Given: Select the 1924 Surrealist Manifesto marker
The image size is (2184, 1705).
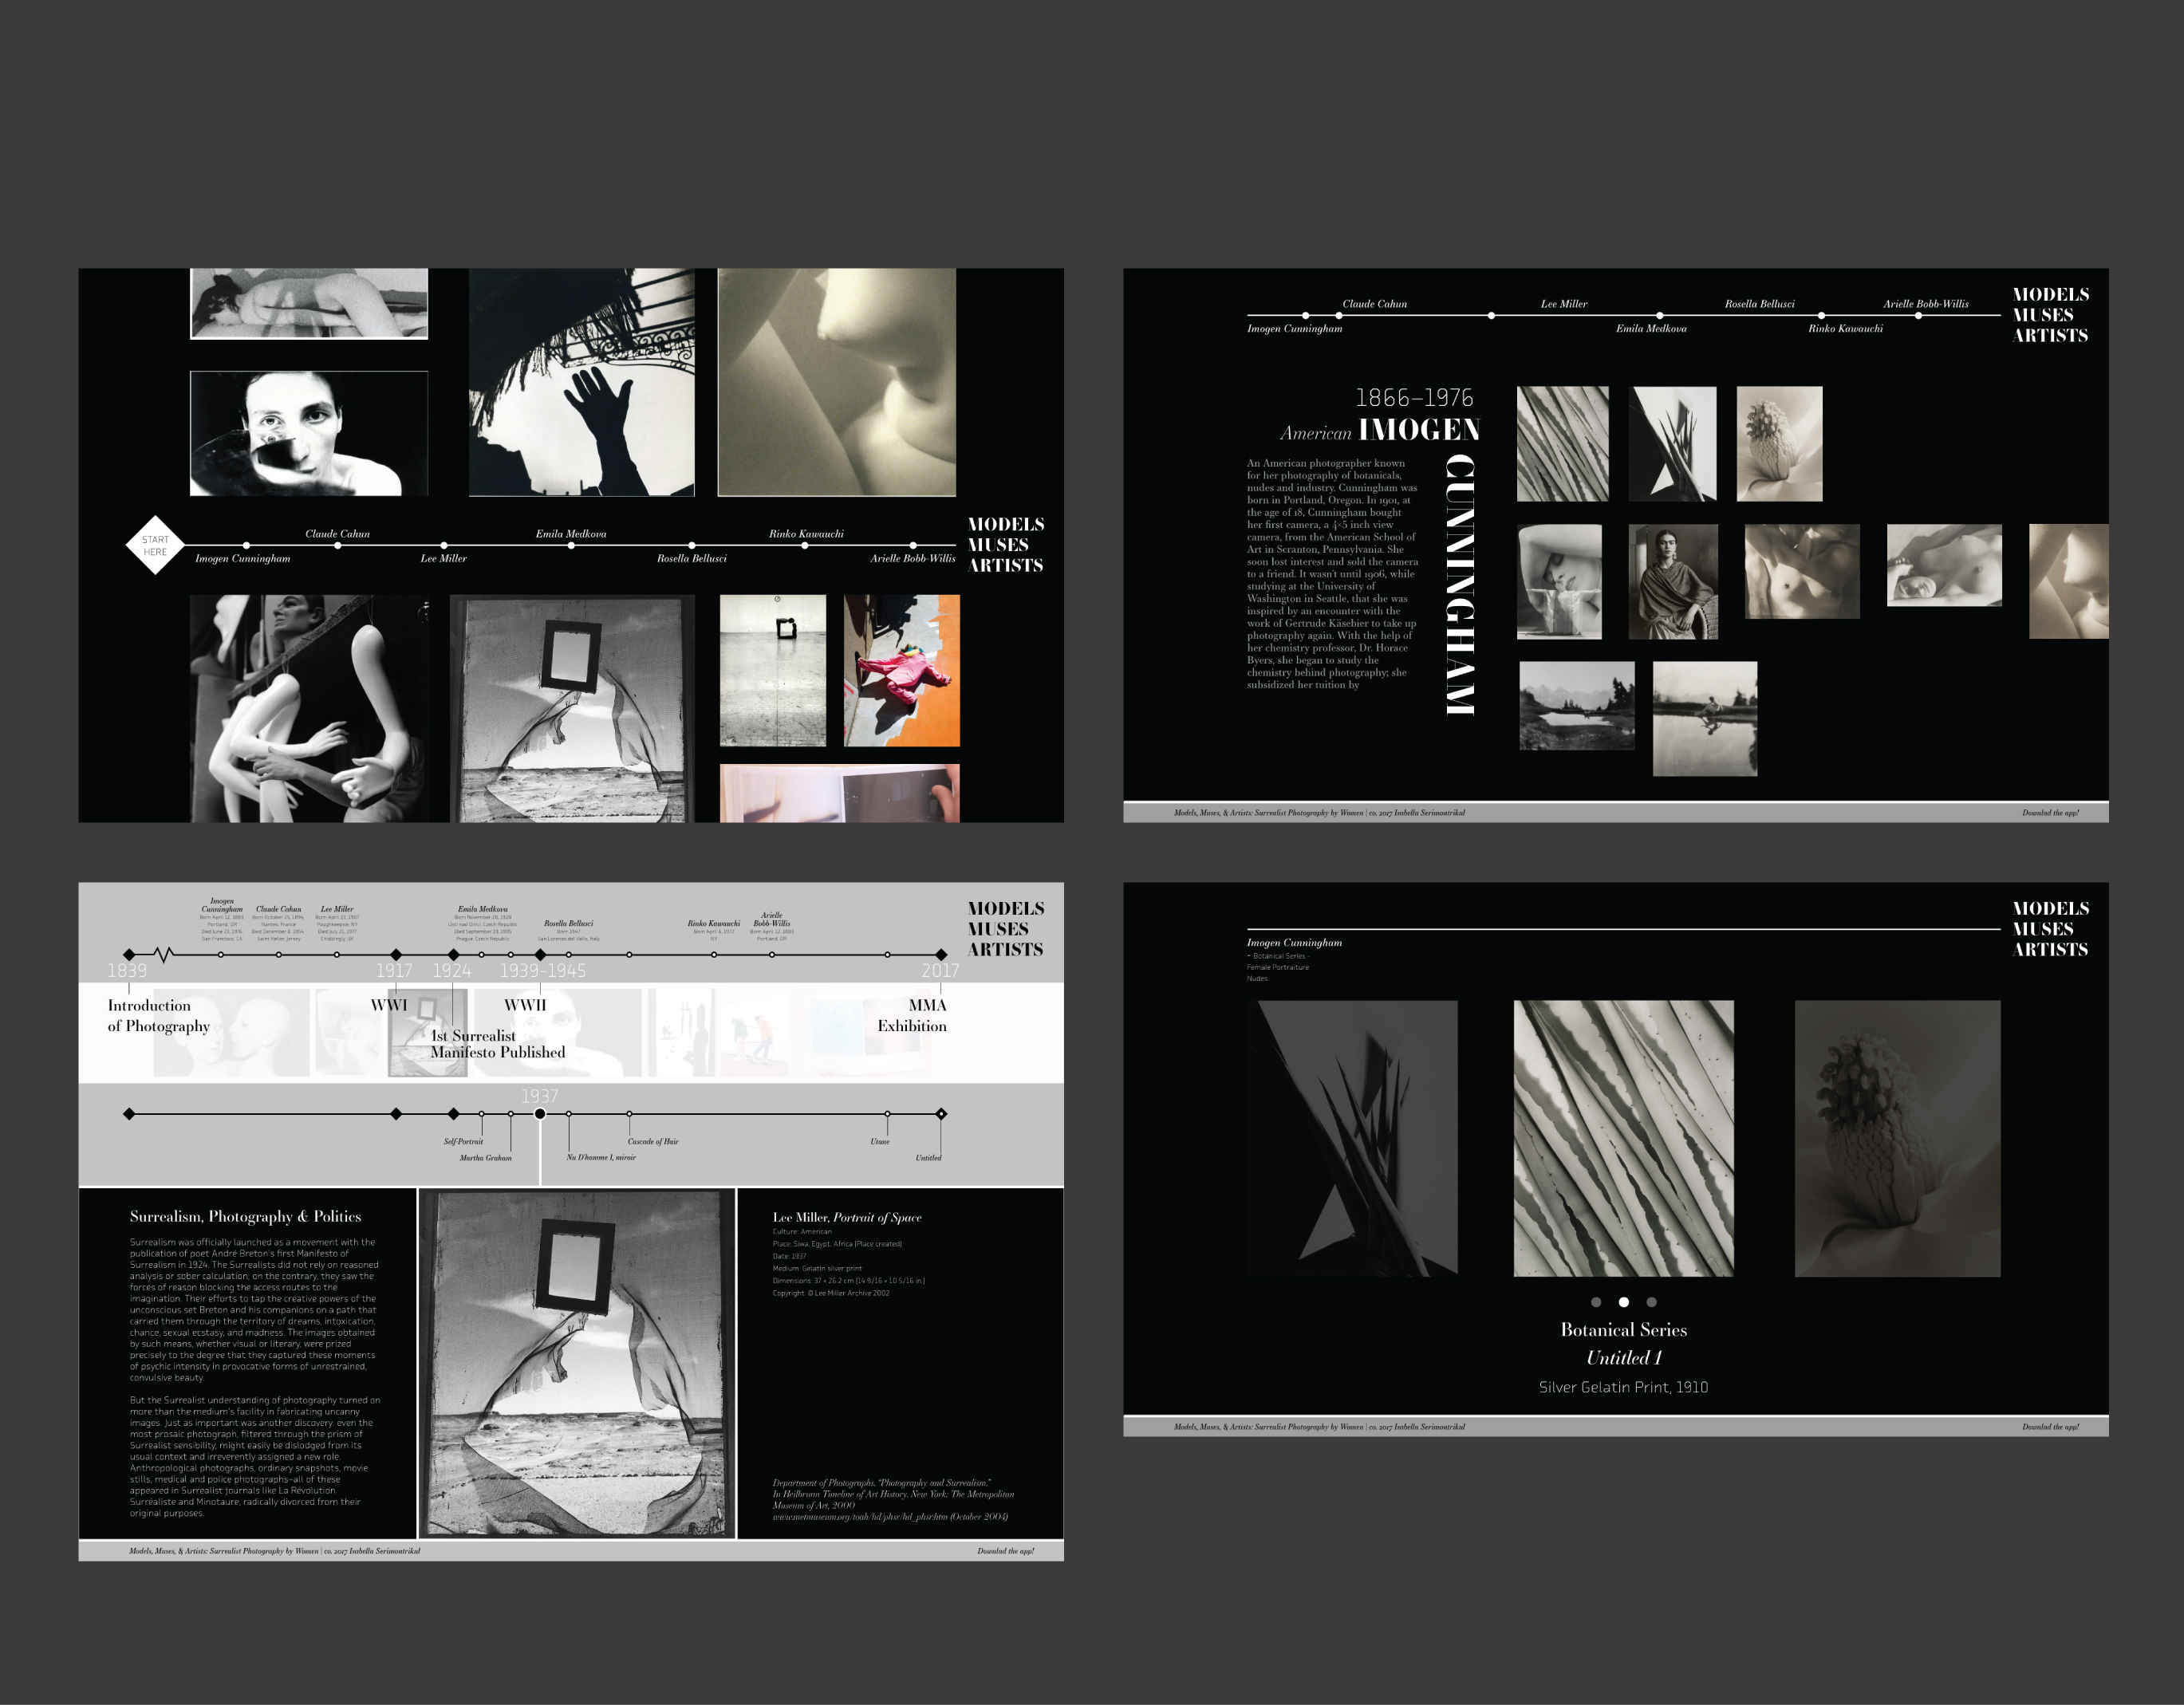Looking at the screenshot, I should (x=454, y=955).
